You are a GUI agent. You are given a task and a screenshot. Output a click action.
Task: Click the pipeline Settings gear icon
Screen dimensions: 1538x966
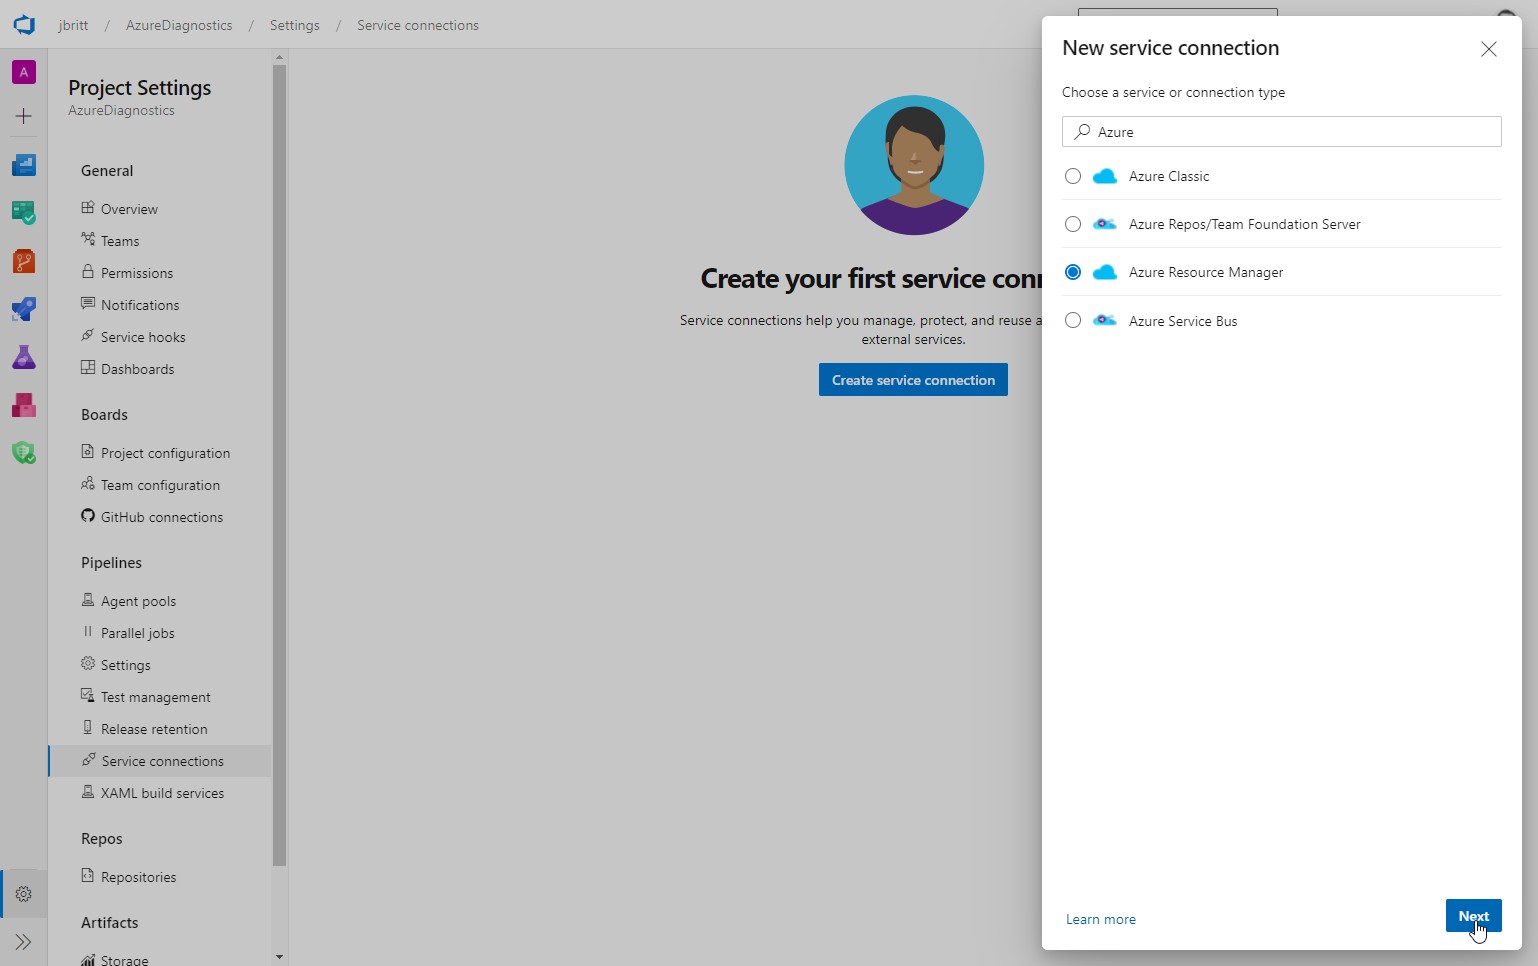[x=88, y=664]
